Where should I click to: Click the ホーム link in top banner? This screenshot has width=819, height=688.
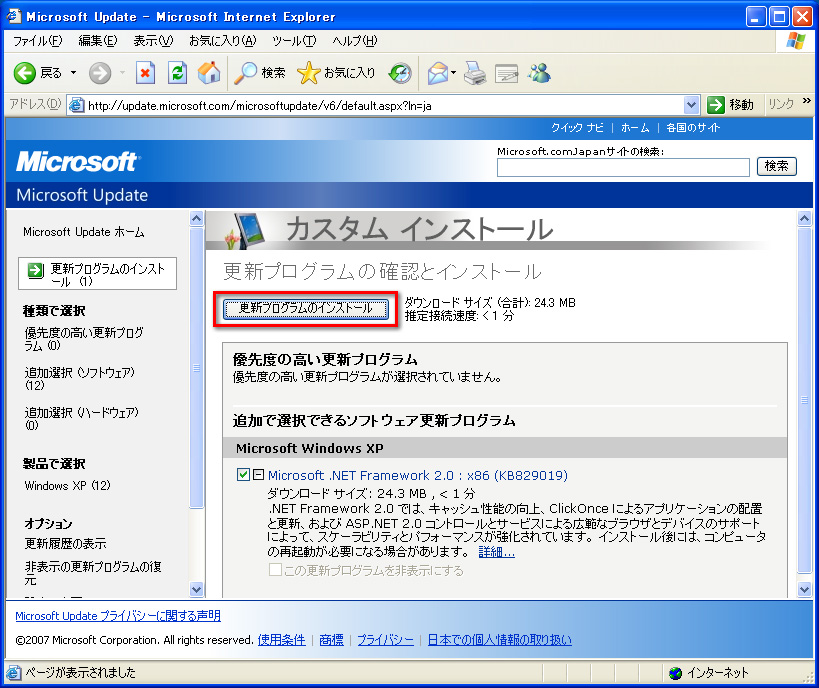(x=635, y=128)
